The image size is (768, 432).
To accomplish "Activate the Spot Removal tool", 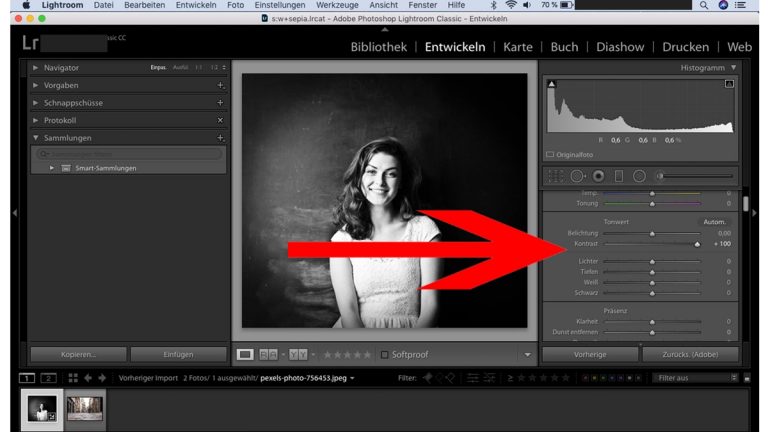I will click(x=578, y=176).
